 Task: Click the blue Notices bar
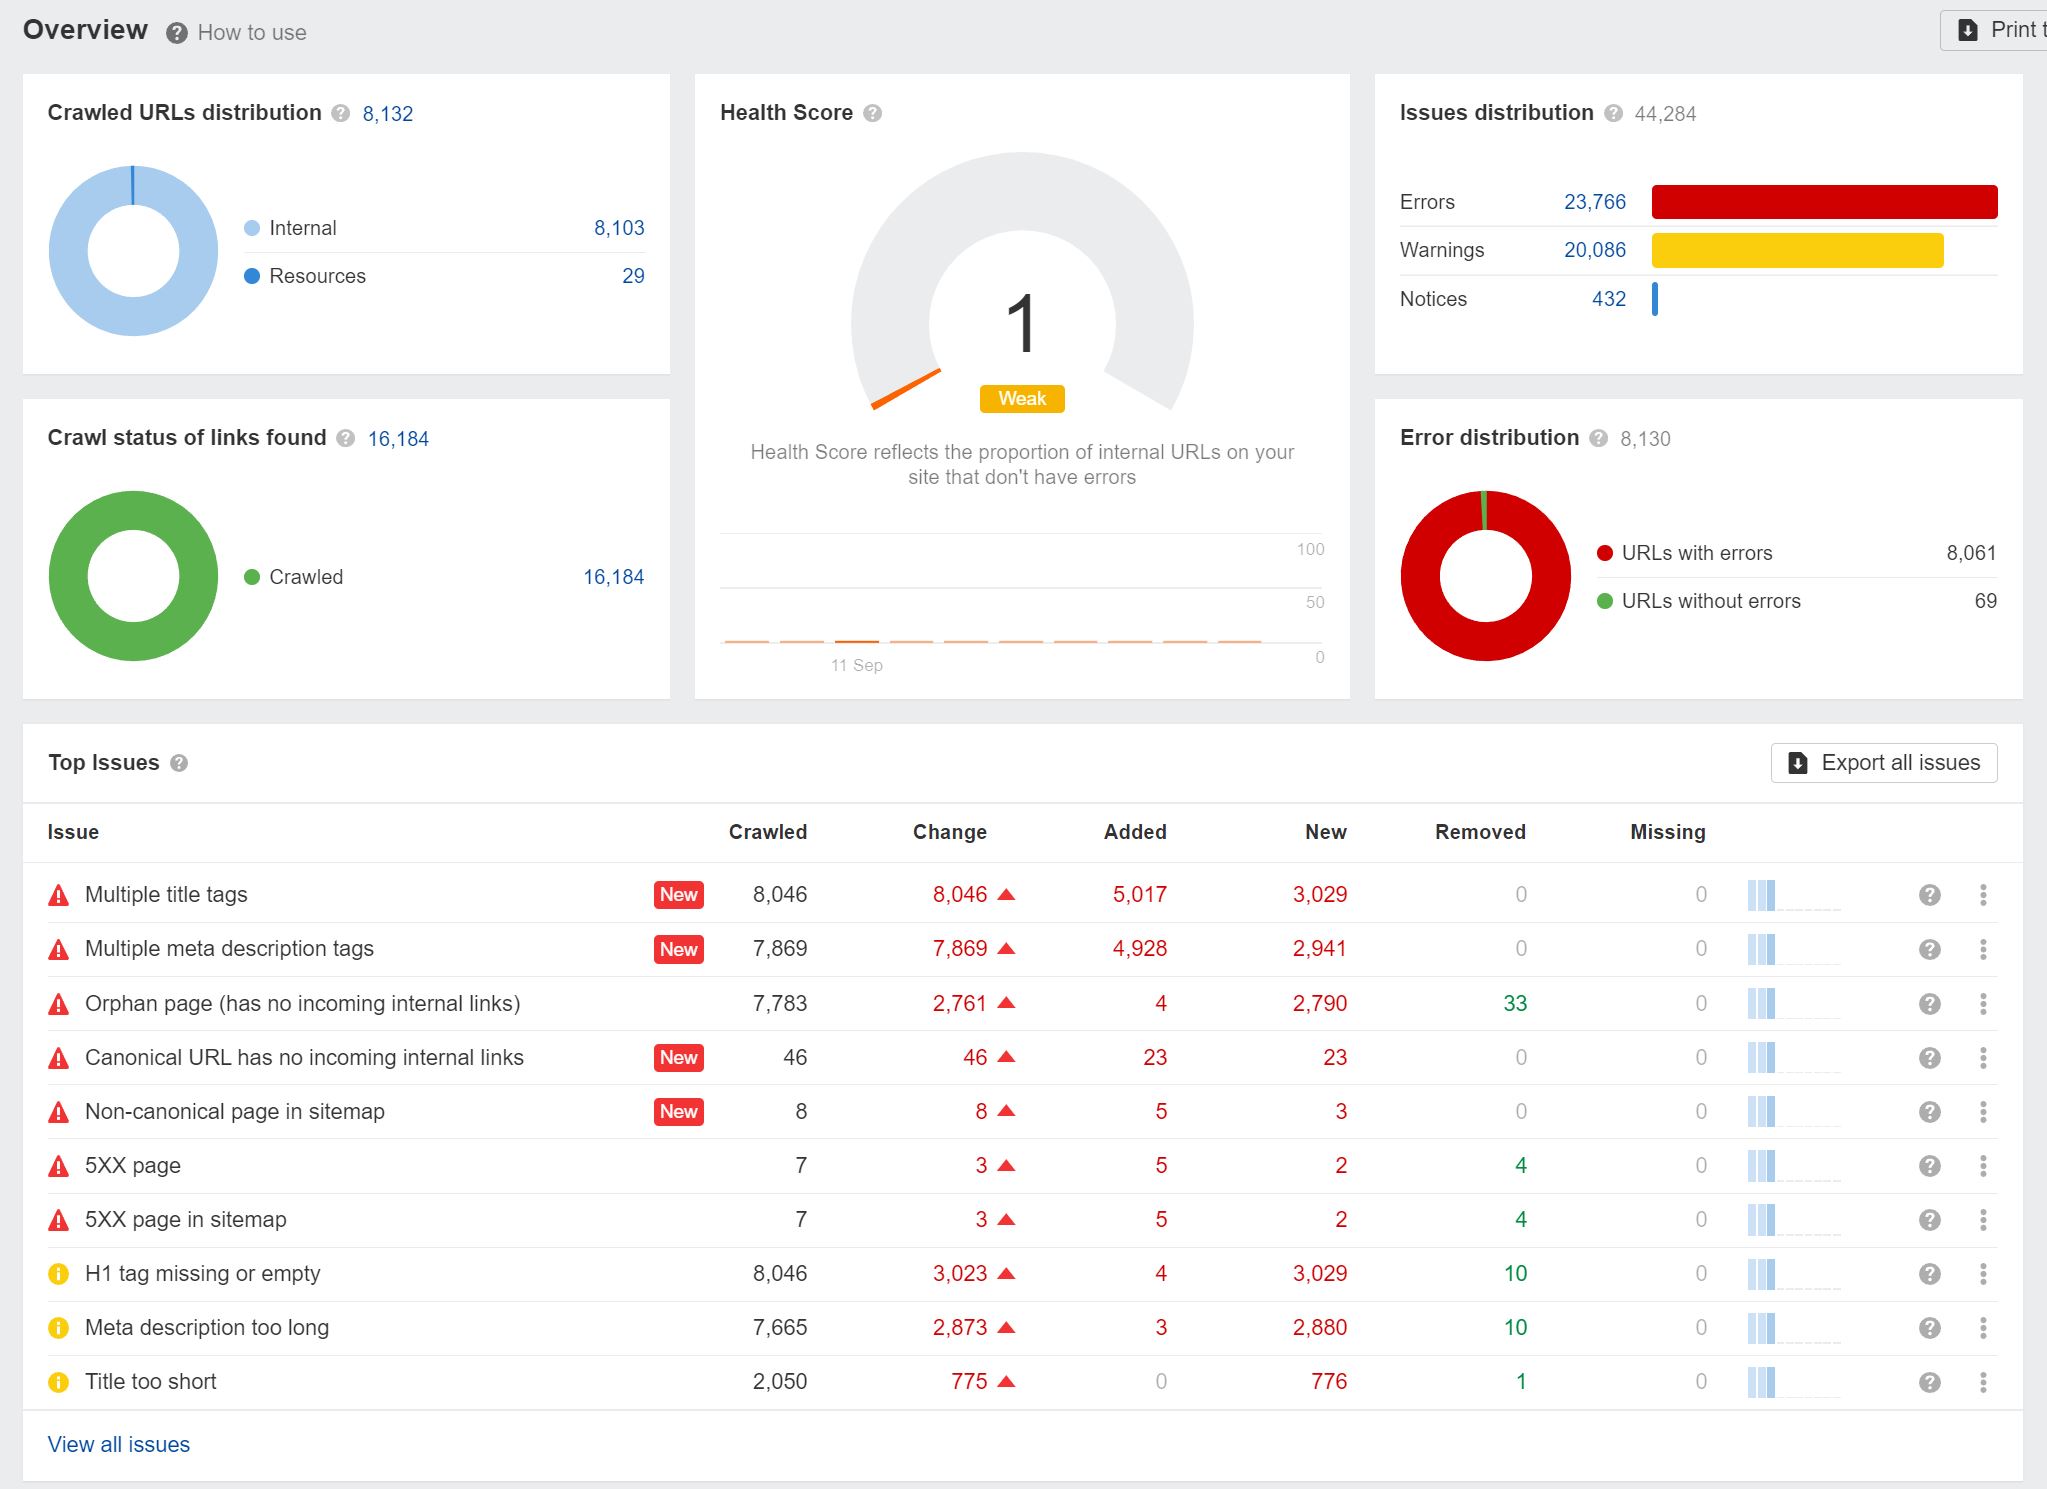click(1655, 299)
